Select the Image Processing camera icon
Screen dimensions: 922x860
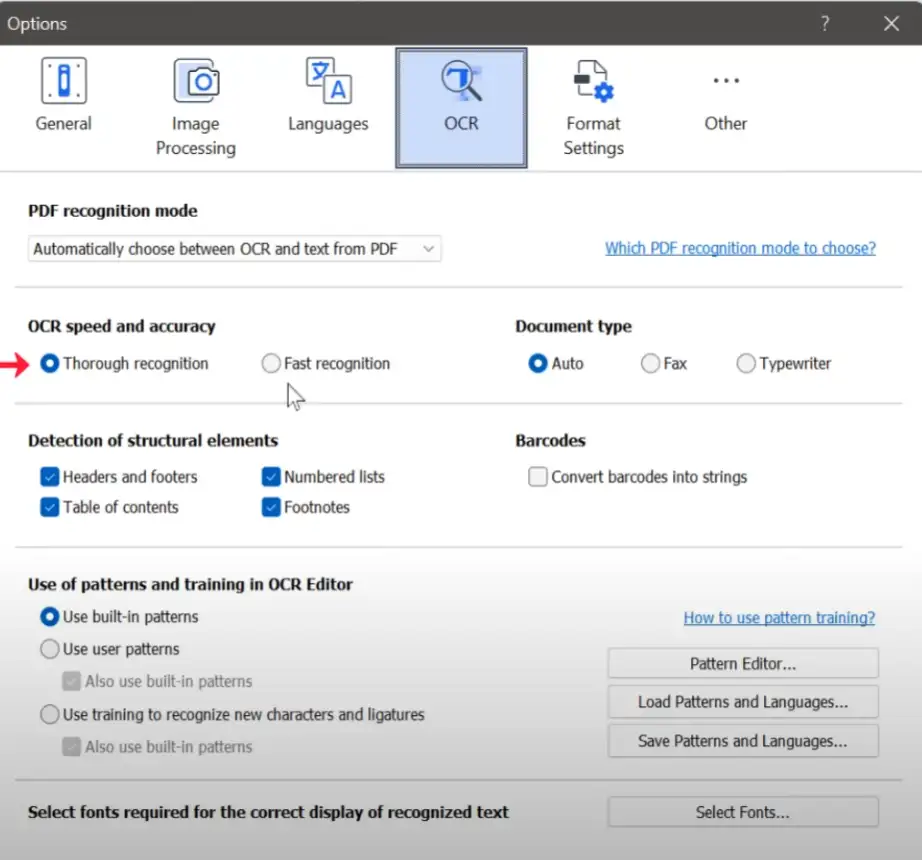pos(196,81)
